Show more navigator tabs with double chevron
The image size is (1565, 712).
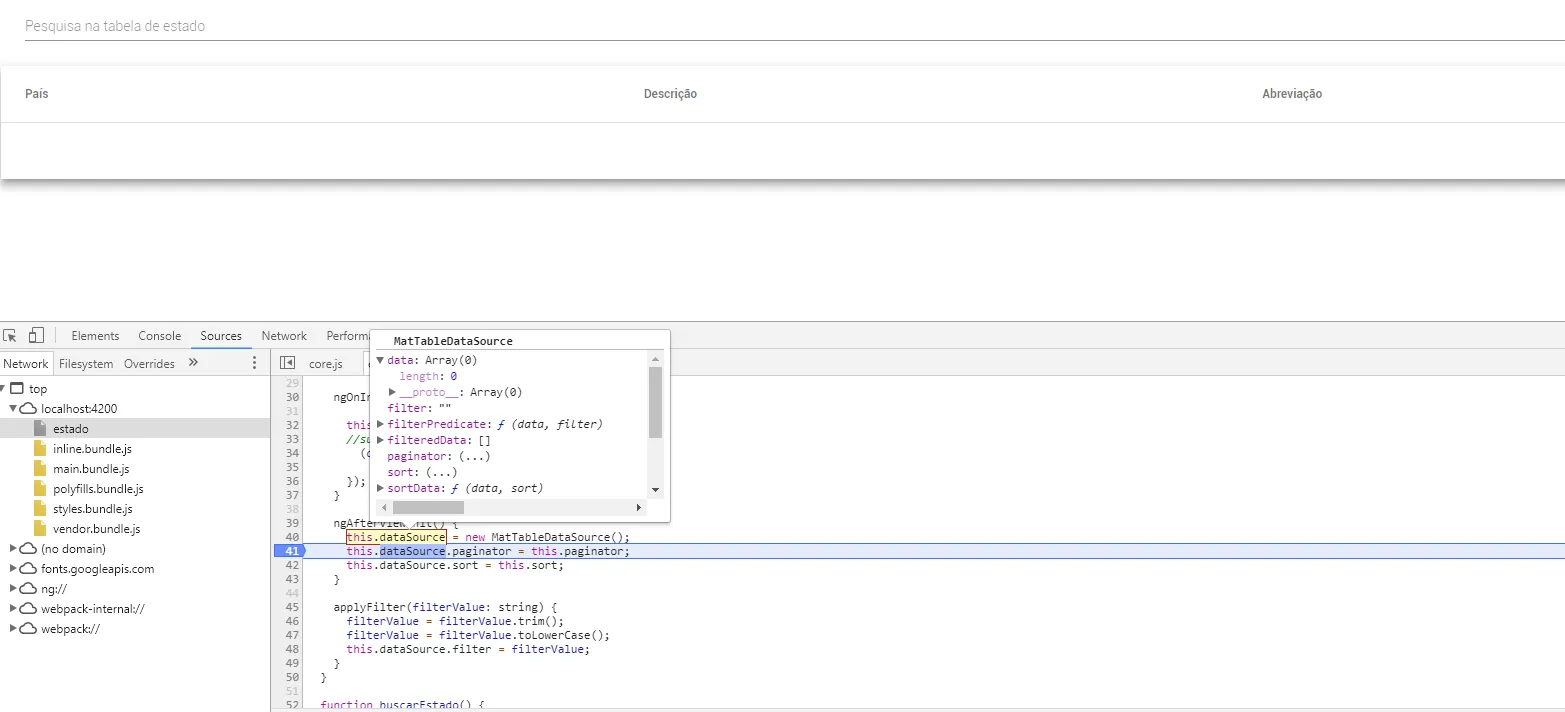click(193, 363)
